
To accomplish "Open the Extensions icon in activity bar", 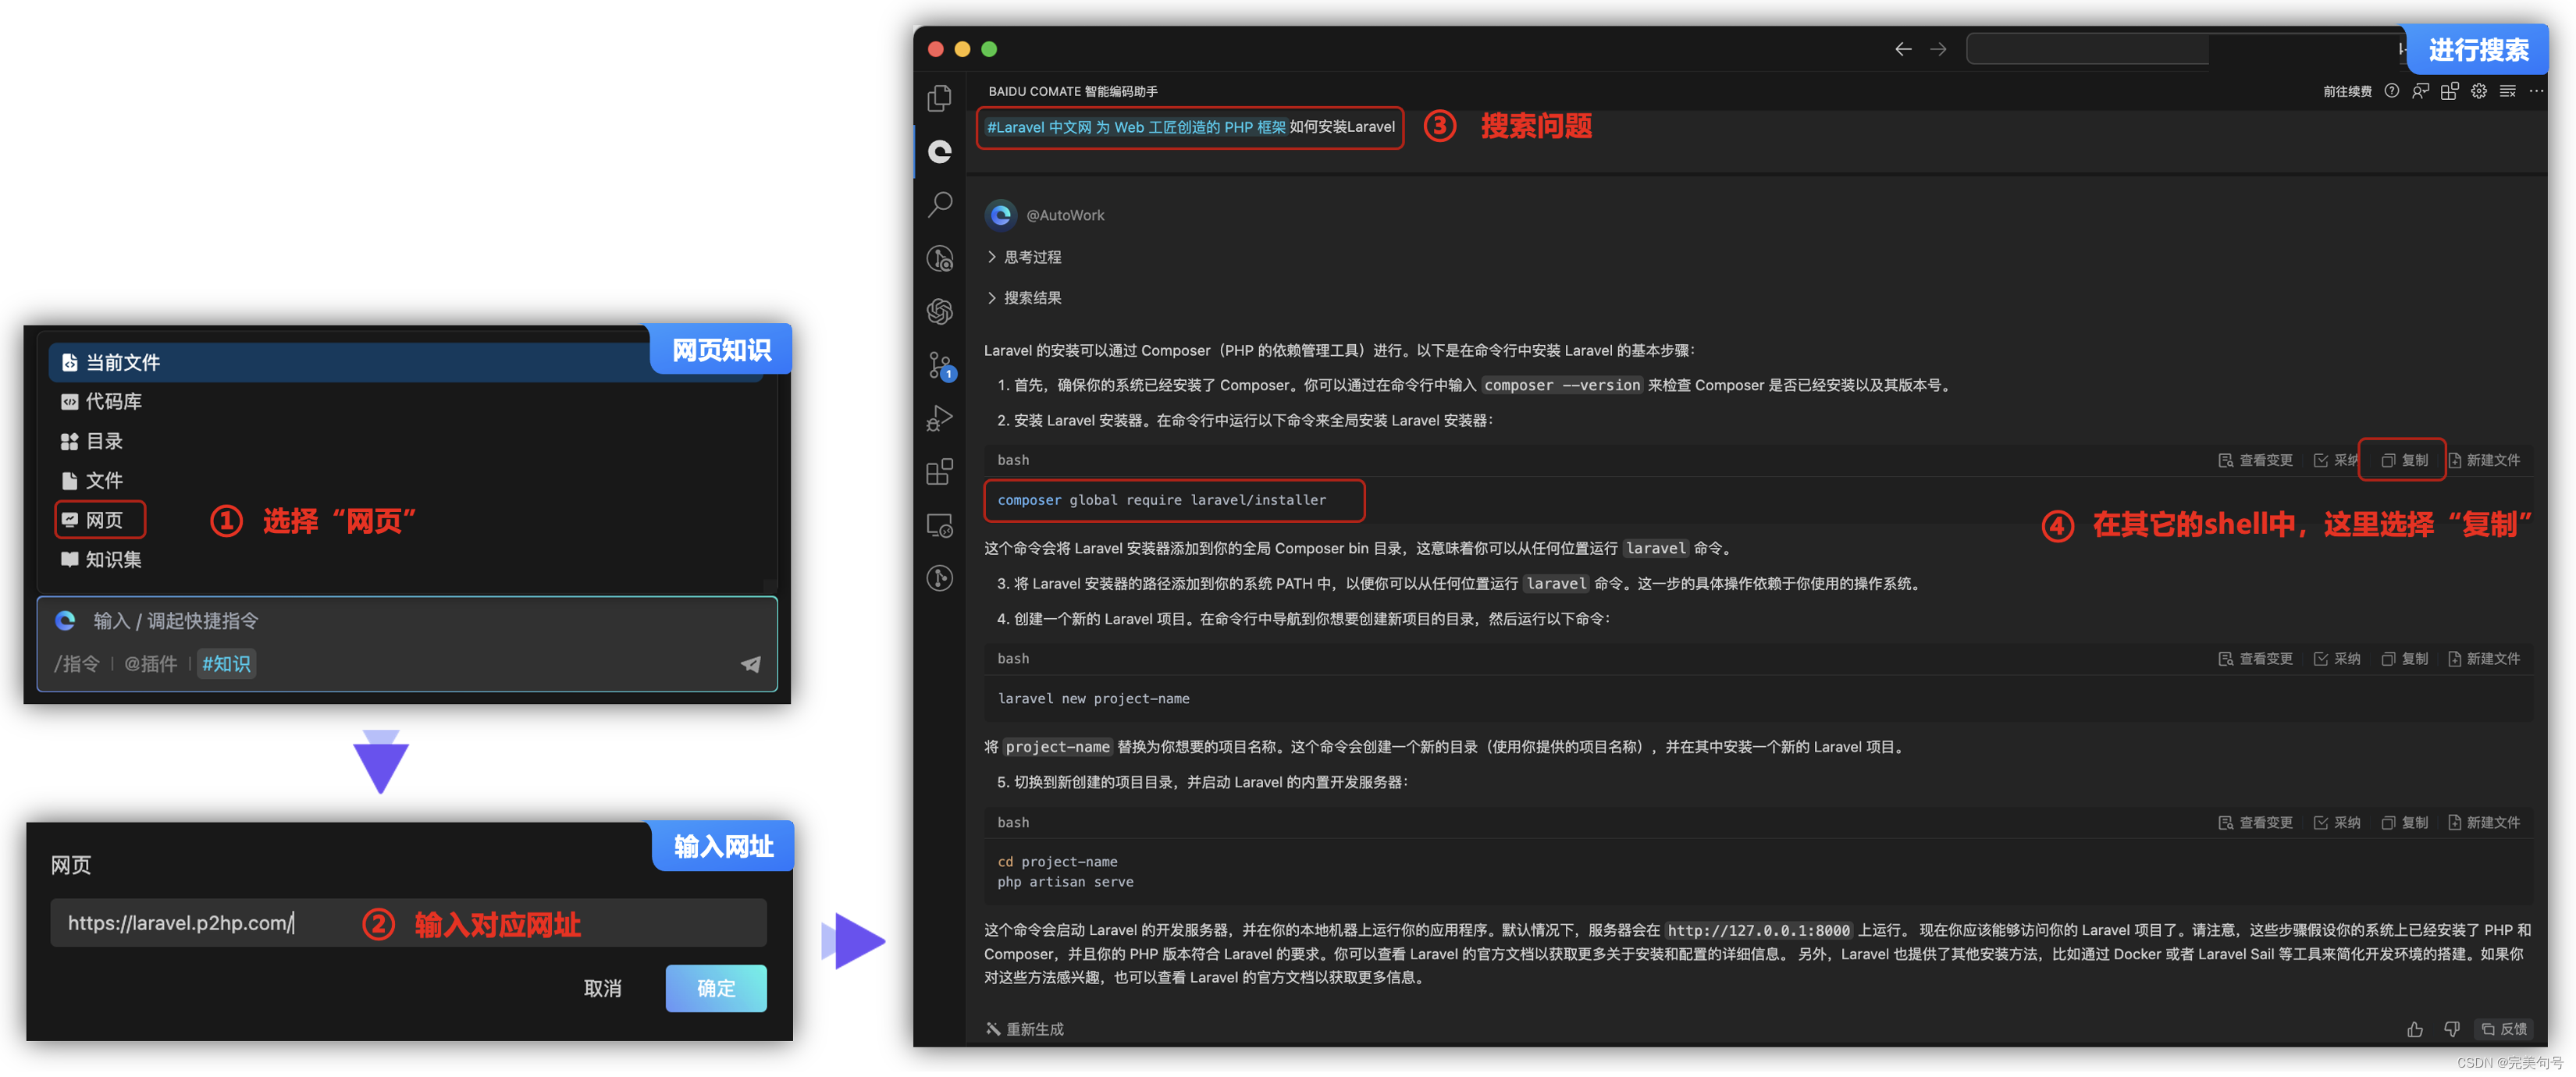I will pyautogui.click(x=939, y=472).
